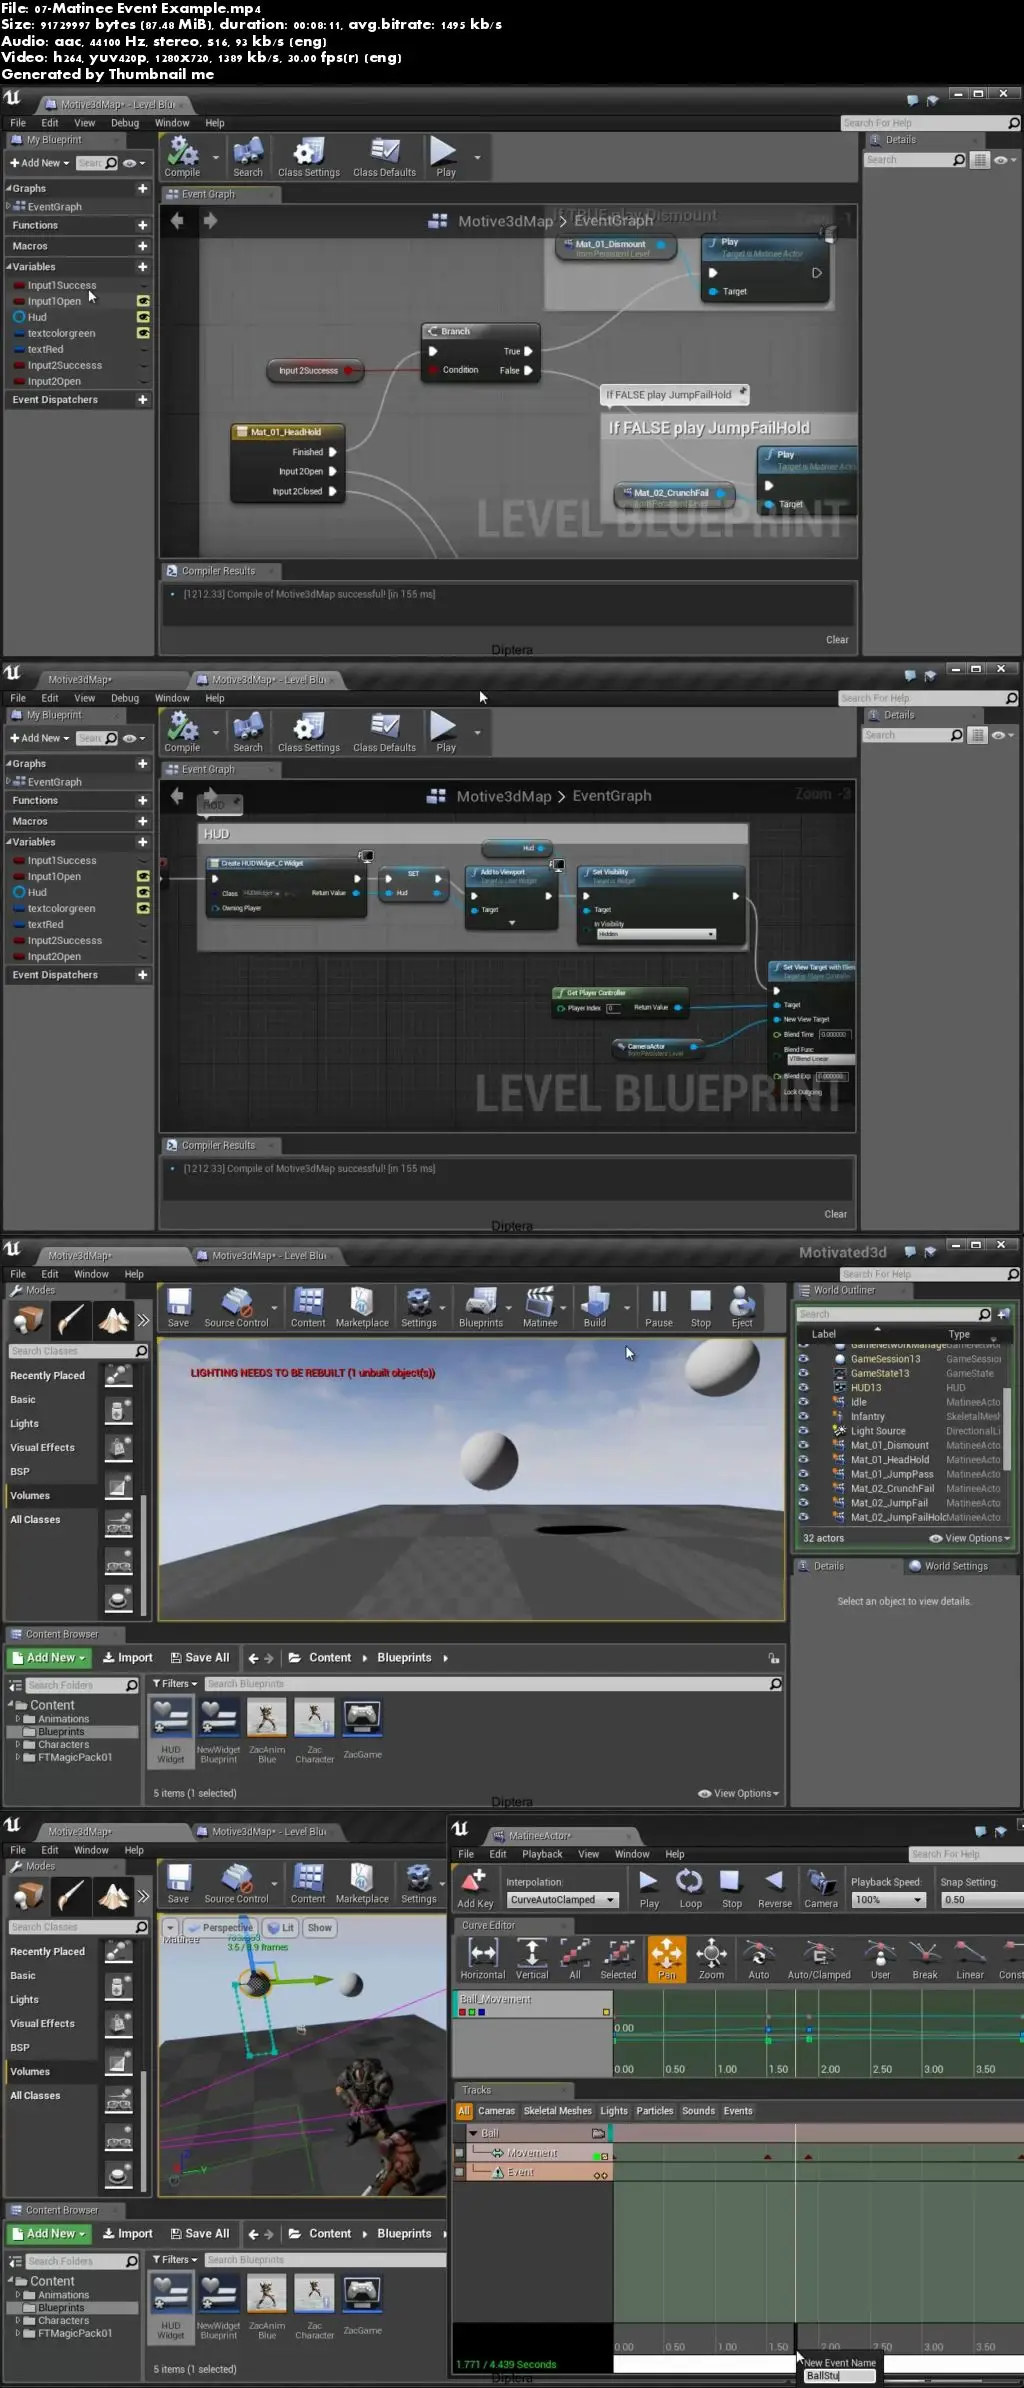Toggle the checkbox beside Movement track
The height and width of the screenshot is (2388, 1024).
tap(459, 2153)
